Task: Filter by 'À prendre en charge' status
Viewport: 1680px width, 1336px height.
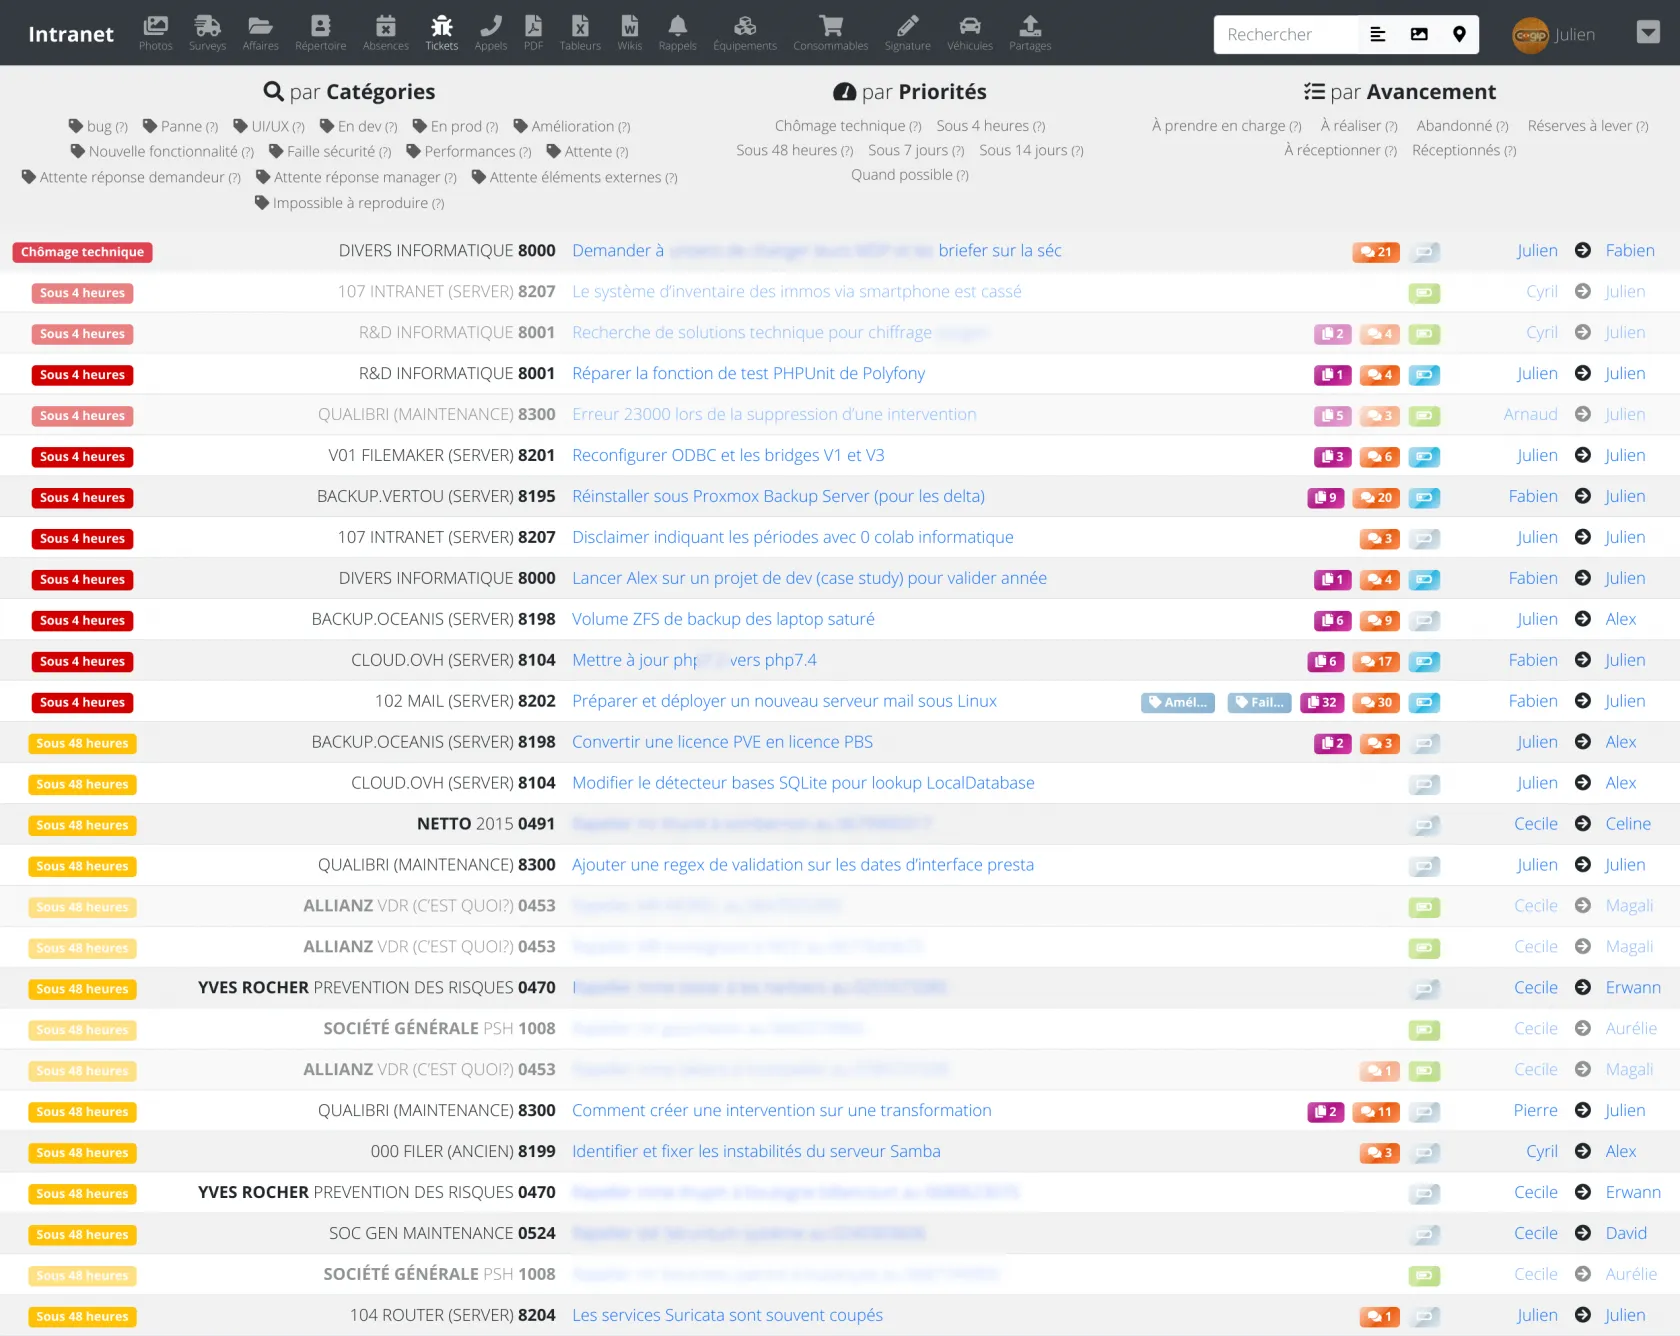Action: (1226, 126)
